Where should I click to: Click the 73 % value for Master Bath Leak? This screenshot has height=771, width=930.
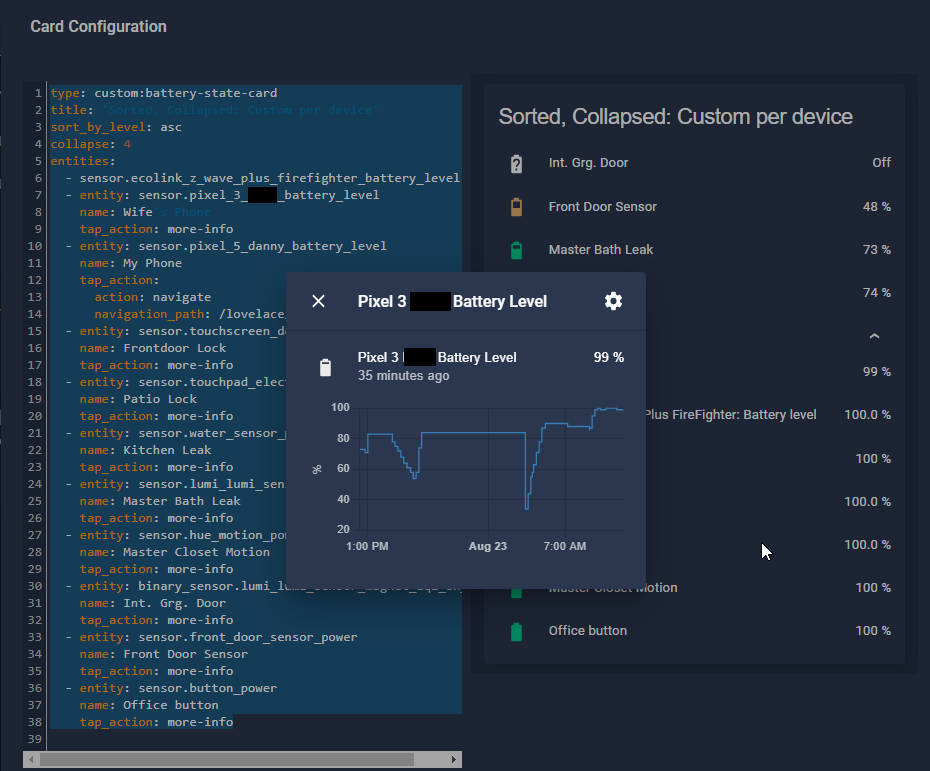877,250
